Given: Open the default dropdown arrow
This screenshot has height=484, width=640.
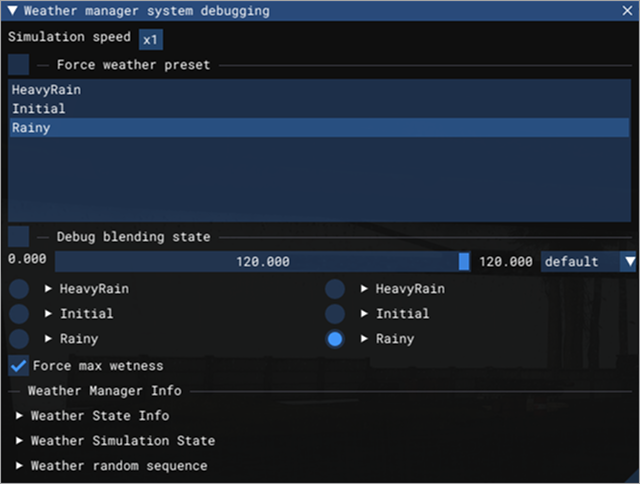Looking at the screenshot, I should [x=630, y=262].
